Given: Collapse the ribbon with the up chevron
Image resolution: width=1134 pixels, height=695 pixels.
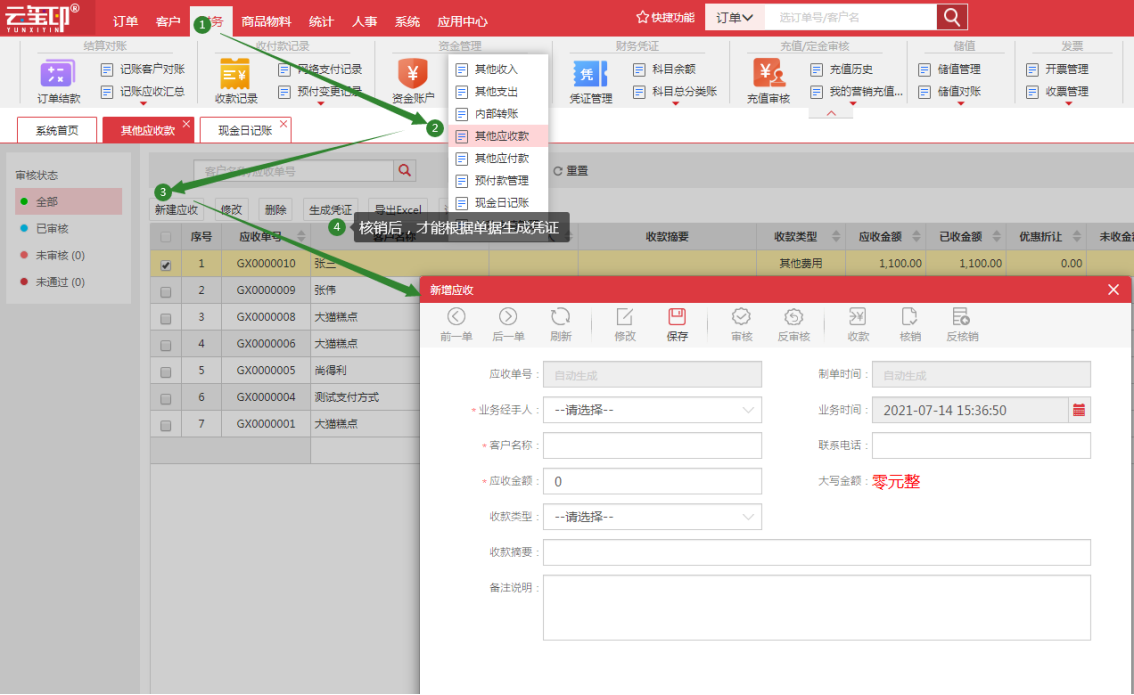Looking at the screenshot, I should click(831, 113).
